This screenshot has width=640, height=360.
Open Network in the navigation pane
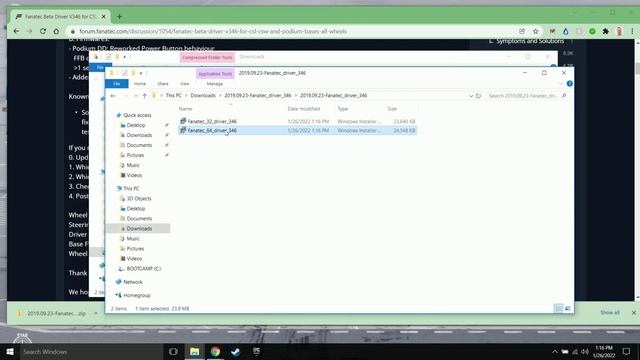[x=133, y=282]
